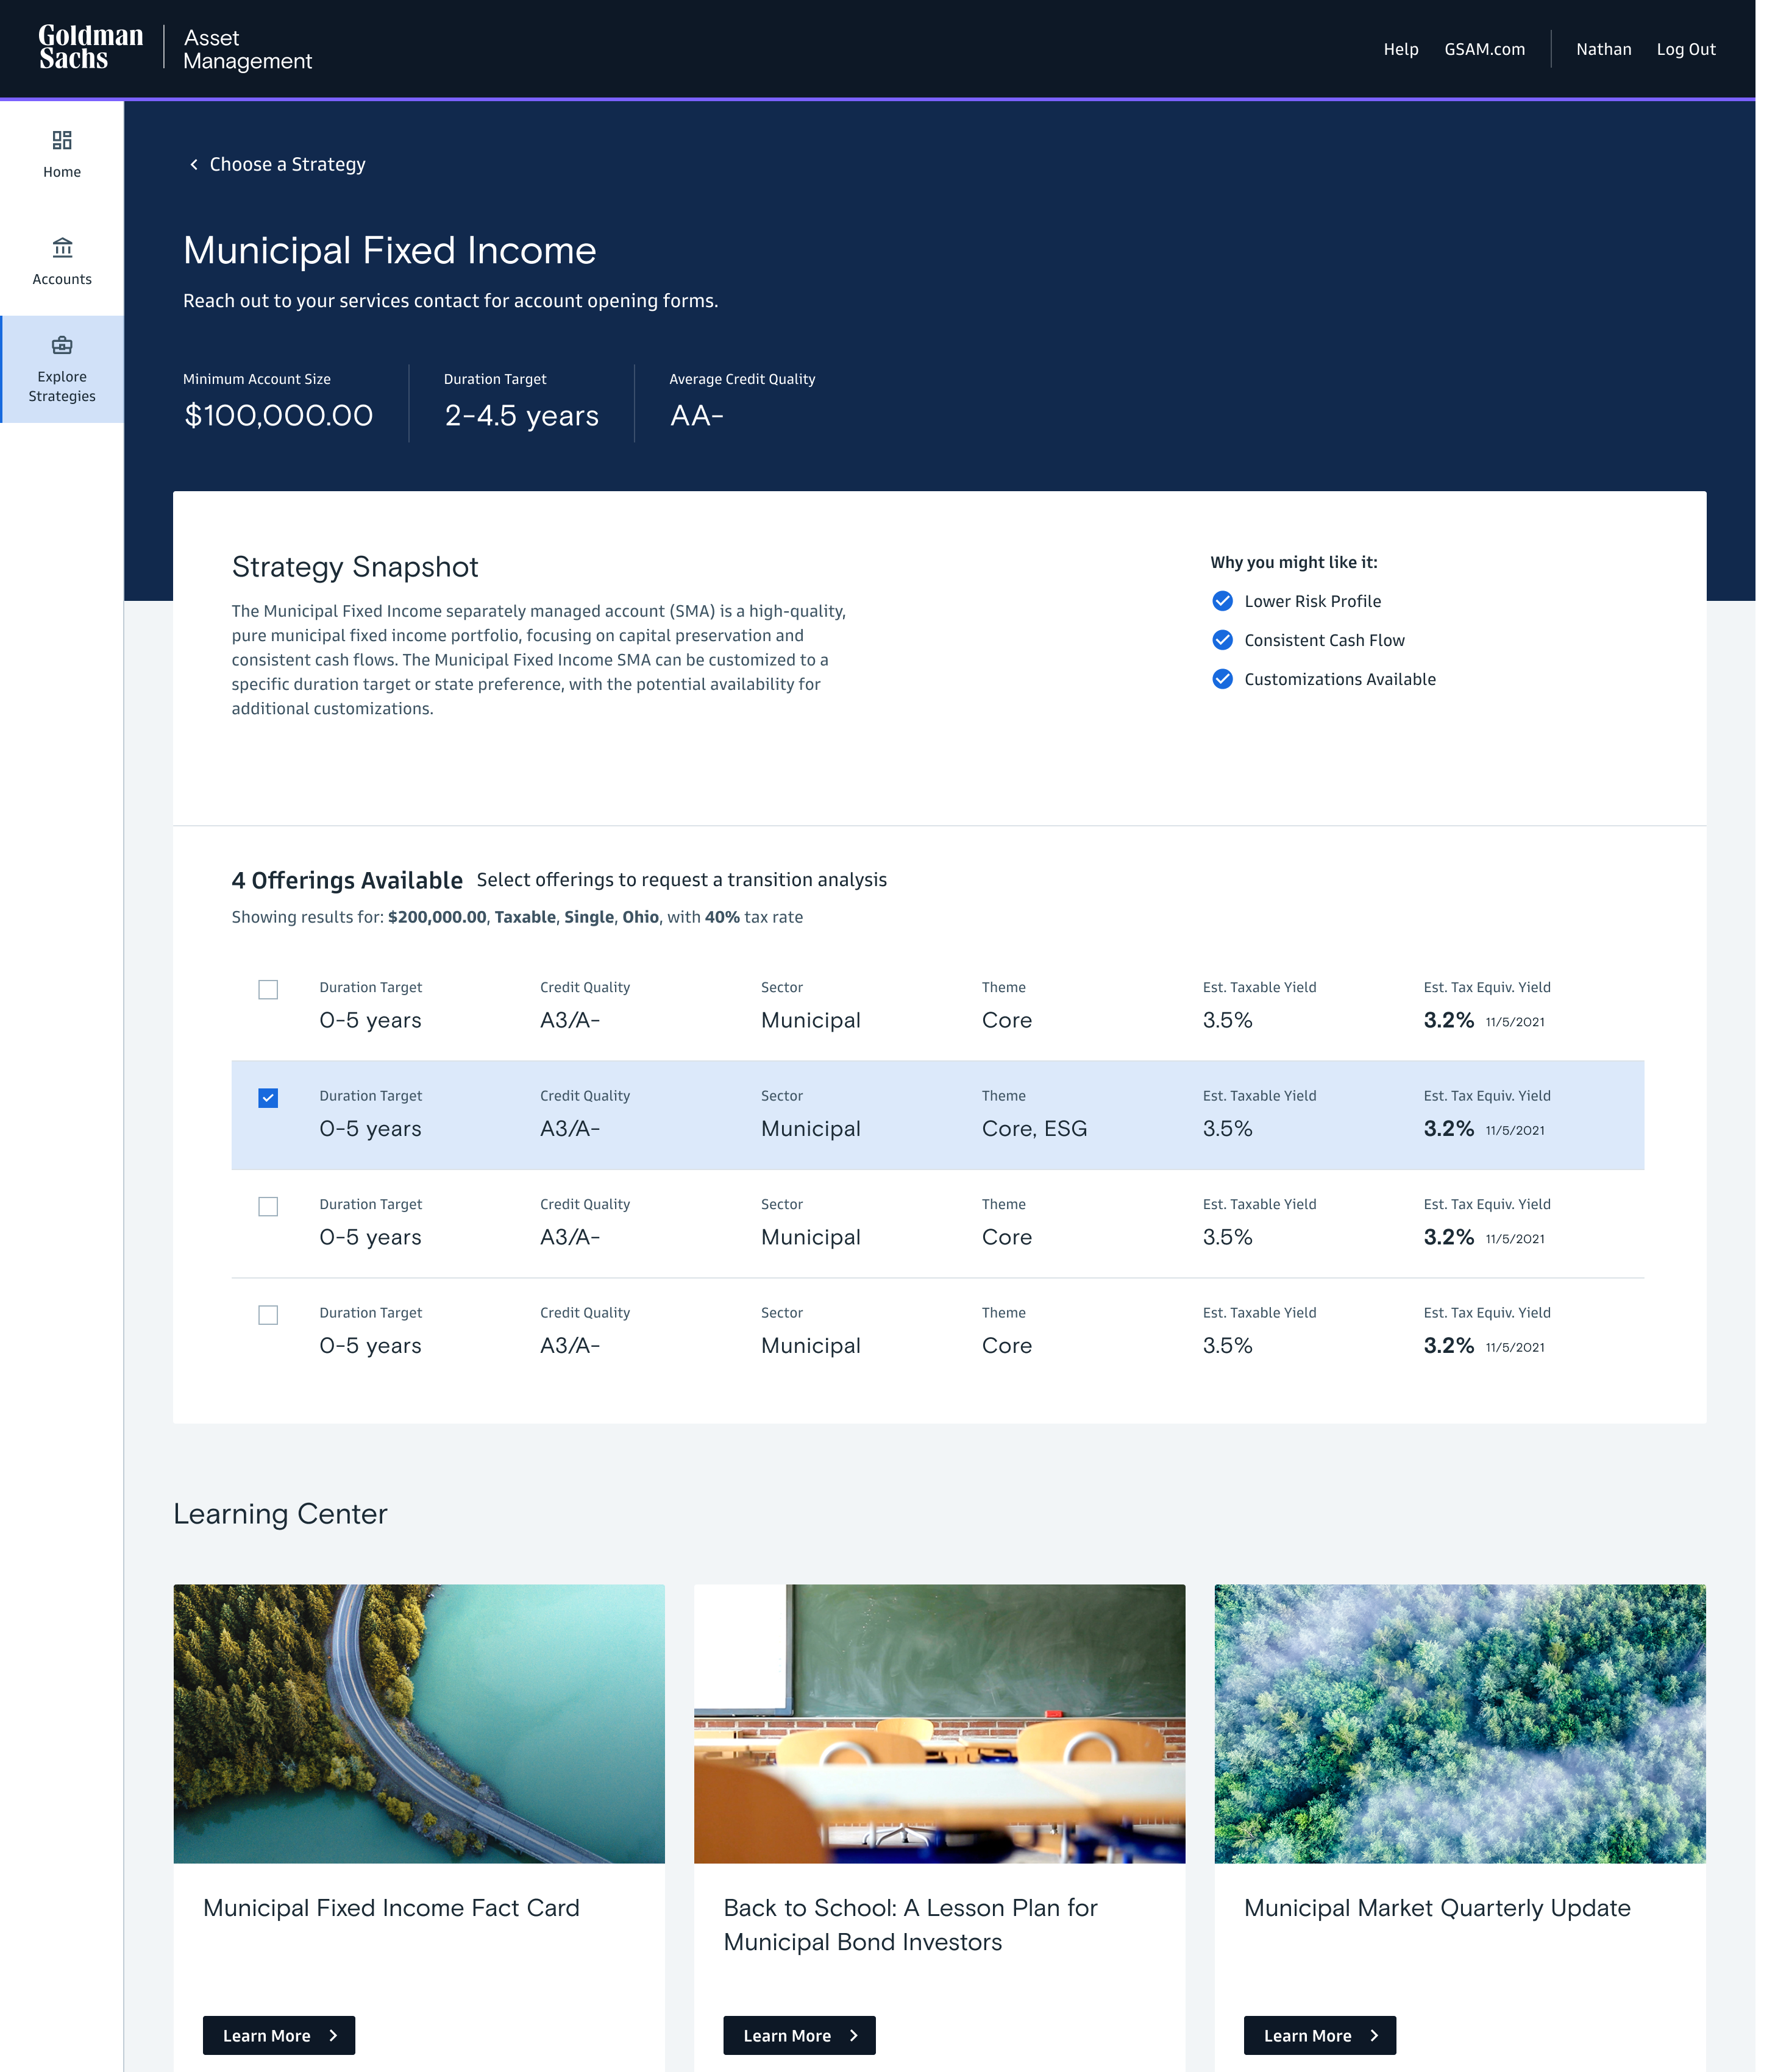This screenshot has height=2072, width=1775.
Task: Click the Customizations Available checkmark icon
Action: 1222,679
